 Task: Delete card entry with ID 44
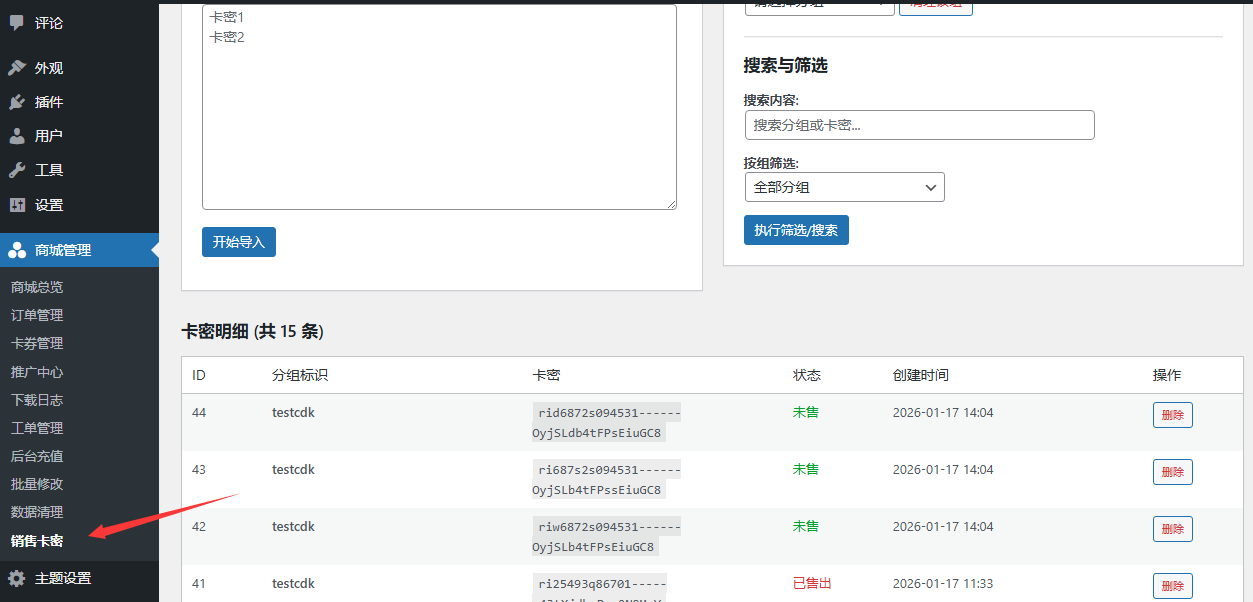point(1172,414)
